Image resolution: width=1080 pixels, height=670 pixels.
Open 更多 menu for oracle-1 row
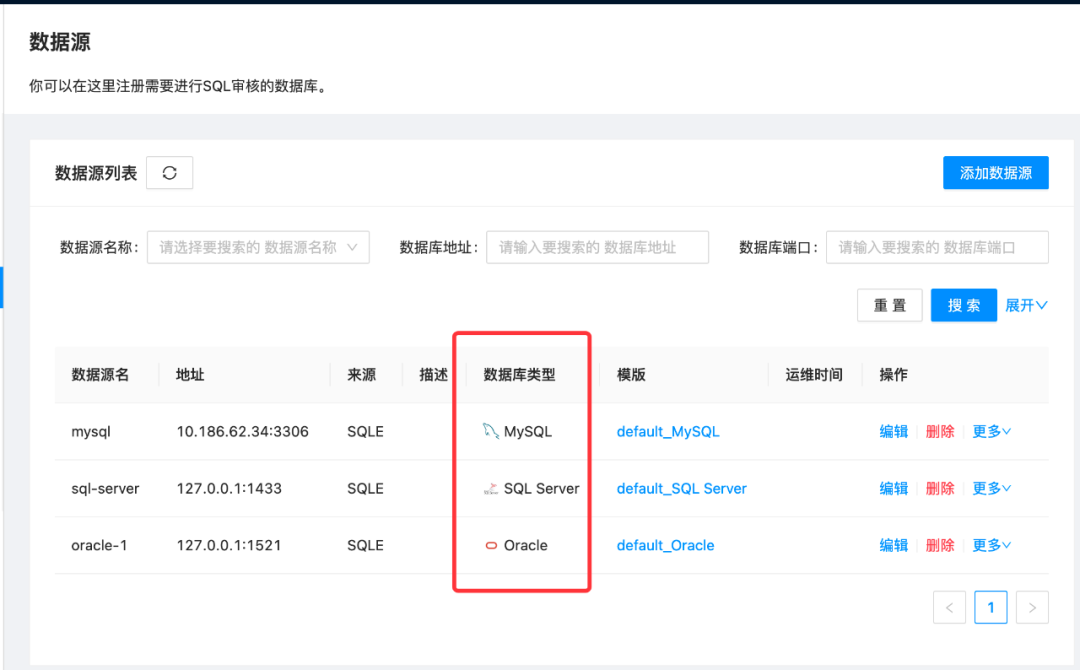(991, 545)
